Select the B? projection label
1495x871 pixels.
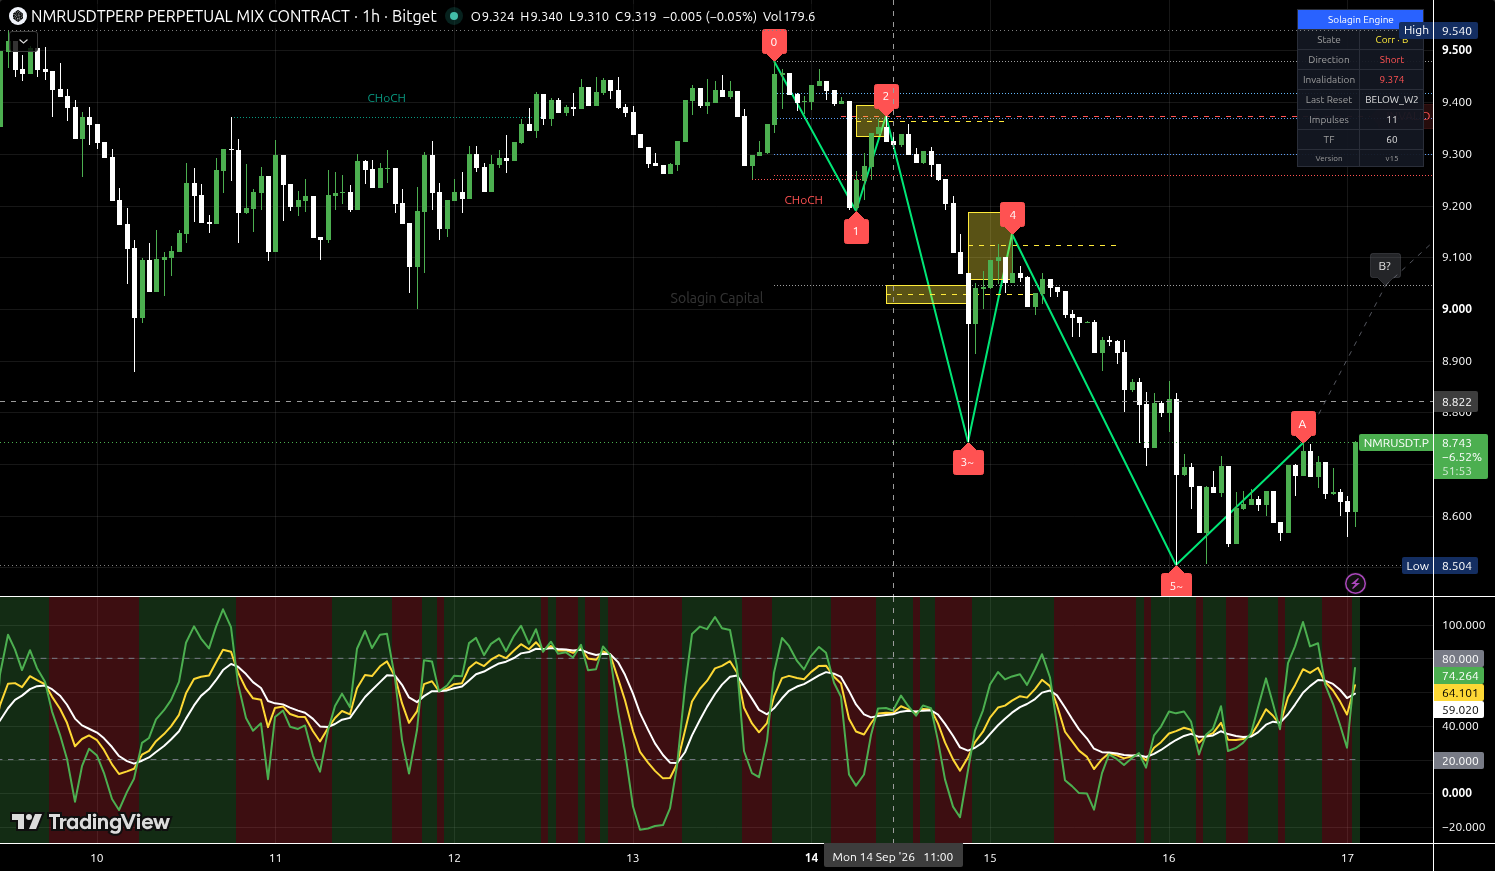pyautogui.click(x=1384, y=268)
